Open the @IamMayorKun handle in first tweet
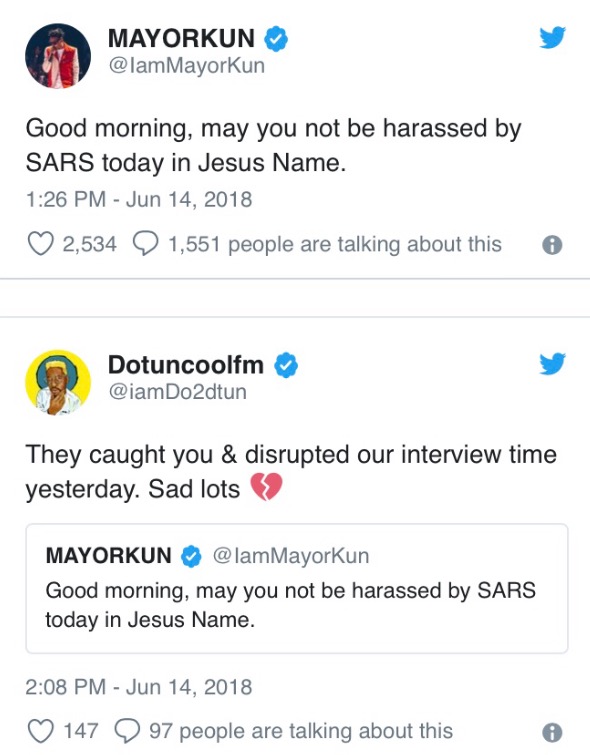Viewport: 590px width, 755px height. click(187, 65)
